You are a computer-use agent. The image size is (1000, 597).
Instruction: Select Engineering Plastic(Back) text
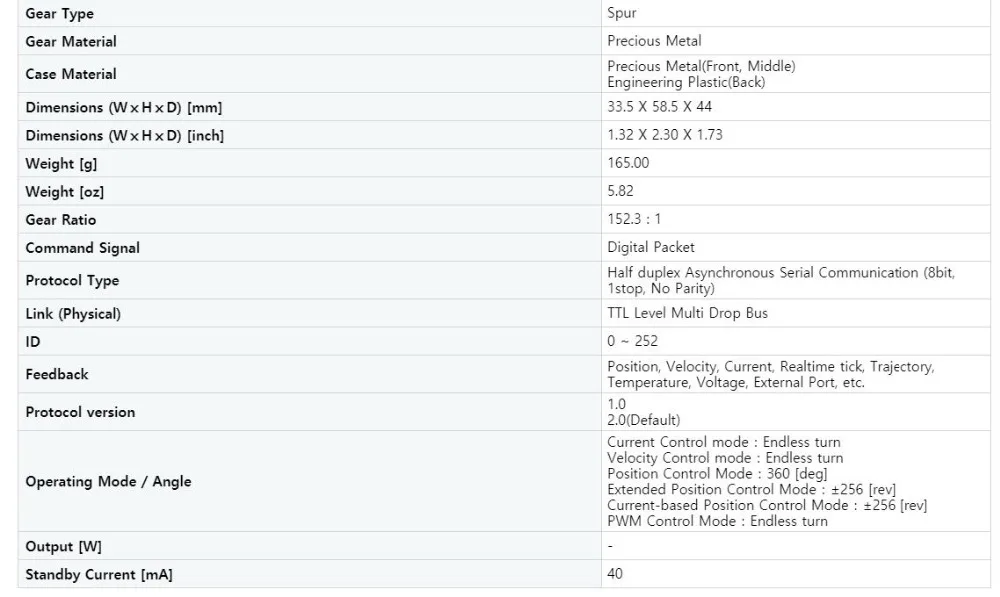[686, 82]
